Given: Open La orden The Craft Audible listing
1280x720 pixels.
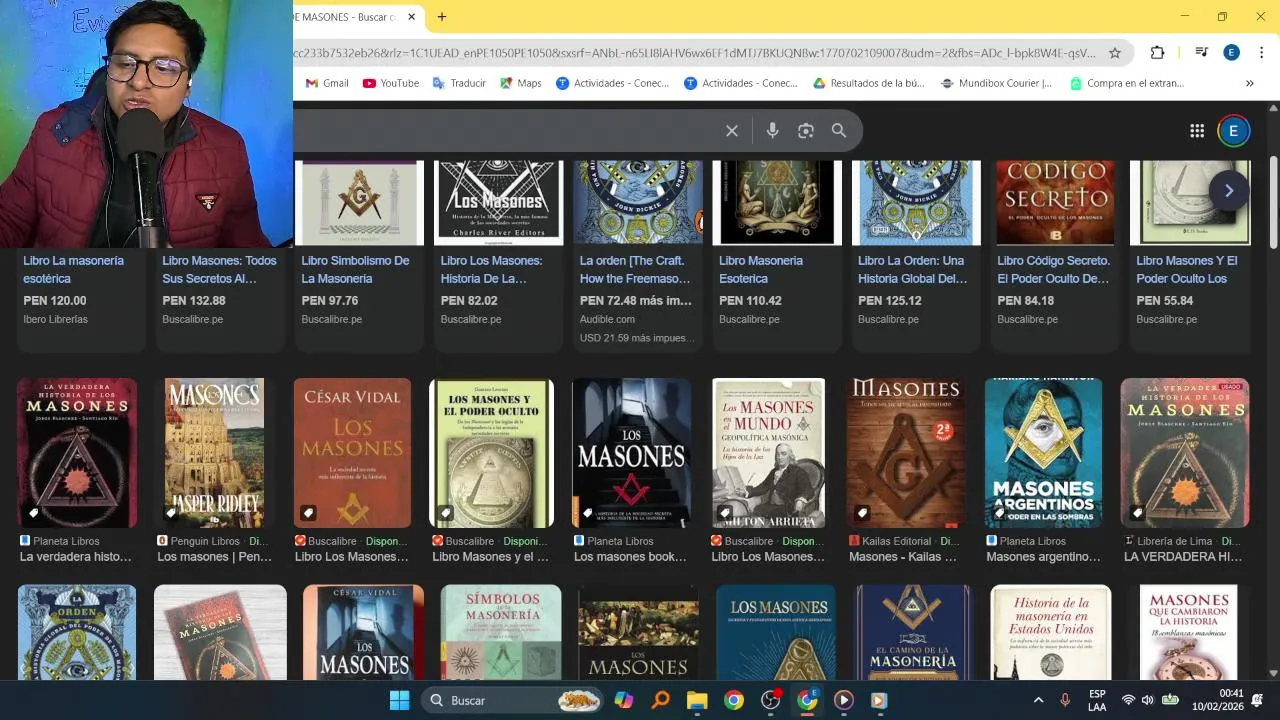Looking at the screenshot, I should [x=635, y=270].
